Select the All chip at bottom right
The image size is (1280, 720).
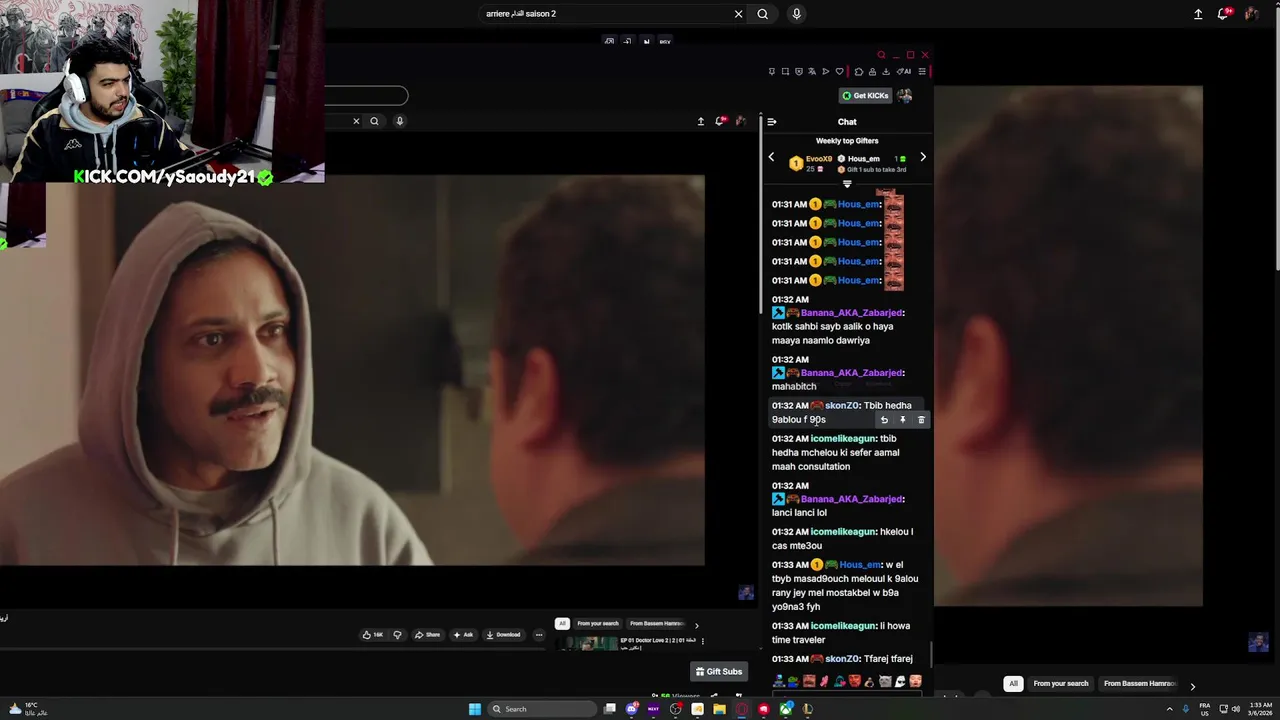[1013, 684]
